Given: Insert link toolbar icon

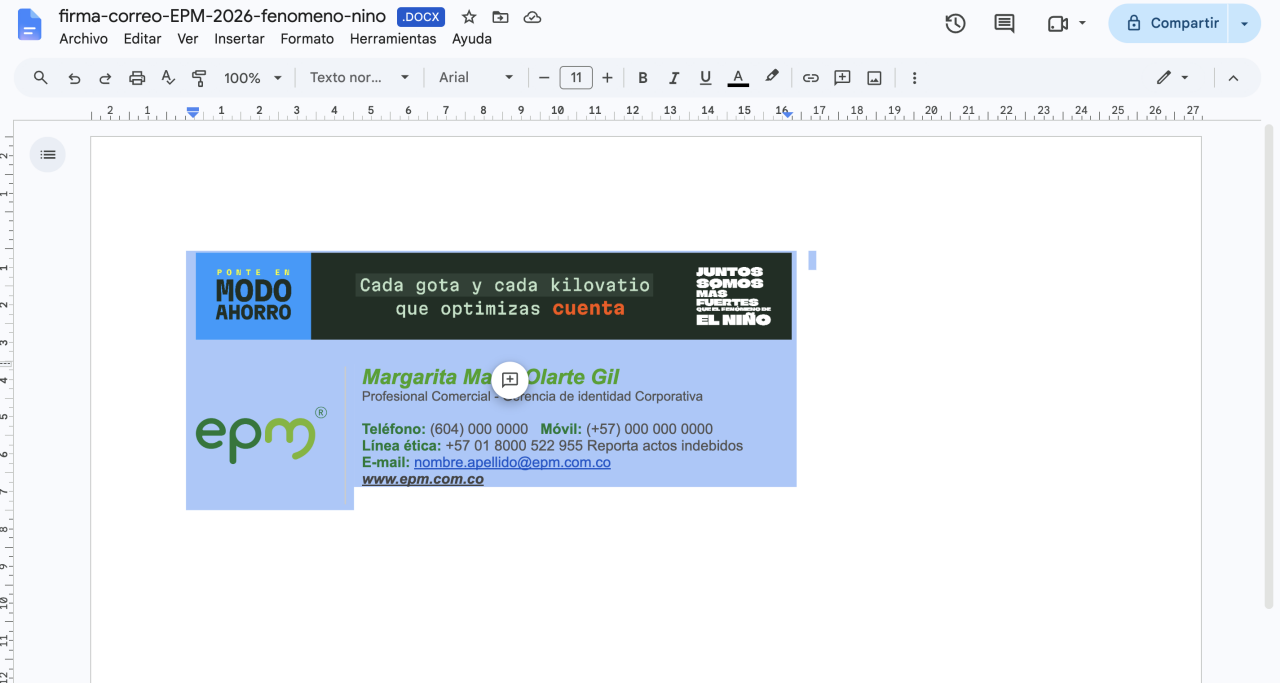Looking at the screenshot, I should tap(811, 77).
